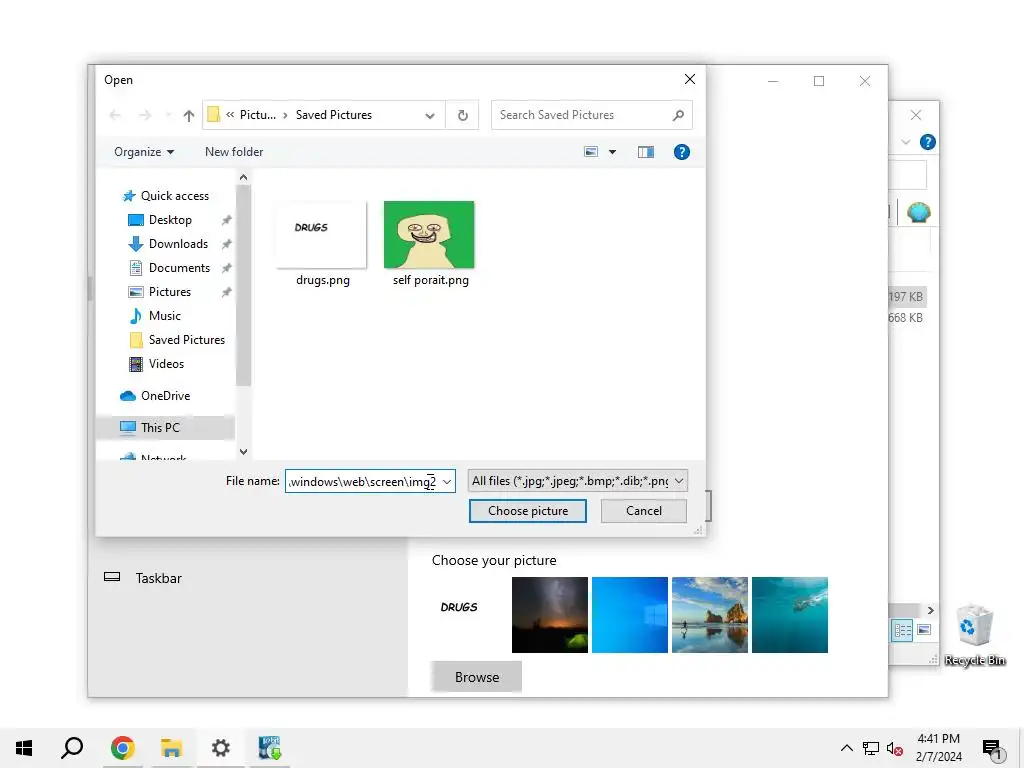Click the search magnifier in Saved Pictures box
The height and width of the screenshot is (768, 1024).
click(679, 116)
